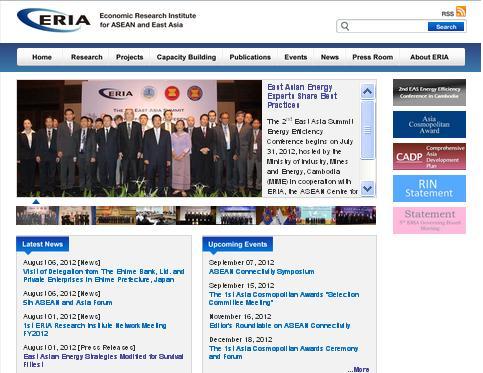Open the 5th ASEAN and Asia Forum link
This screenshot has width=483, height=373.
[x=68, y=303]
